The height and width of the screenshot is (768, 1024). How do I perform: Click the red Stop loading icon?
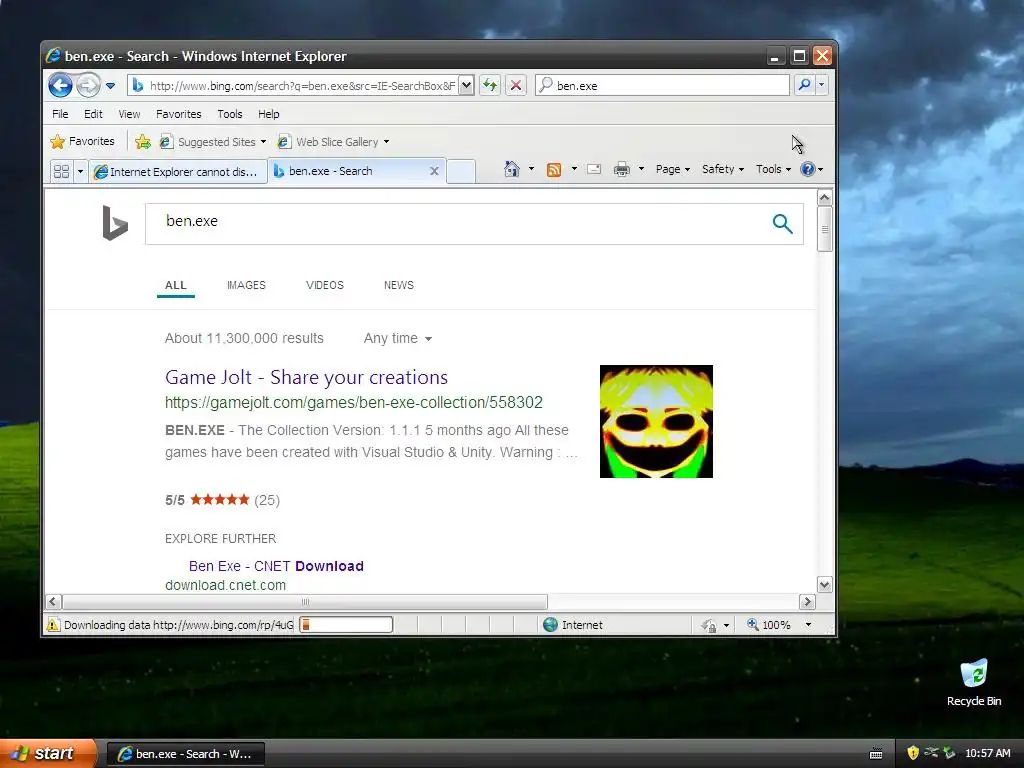pyautogui.click(x=516, y=85)
